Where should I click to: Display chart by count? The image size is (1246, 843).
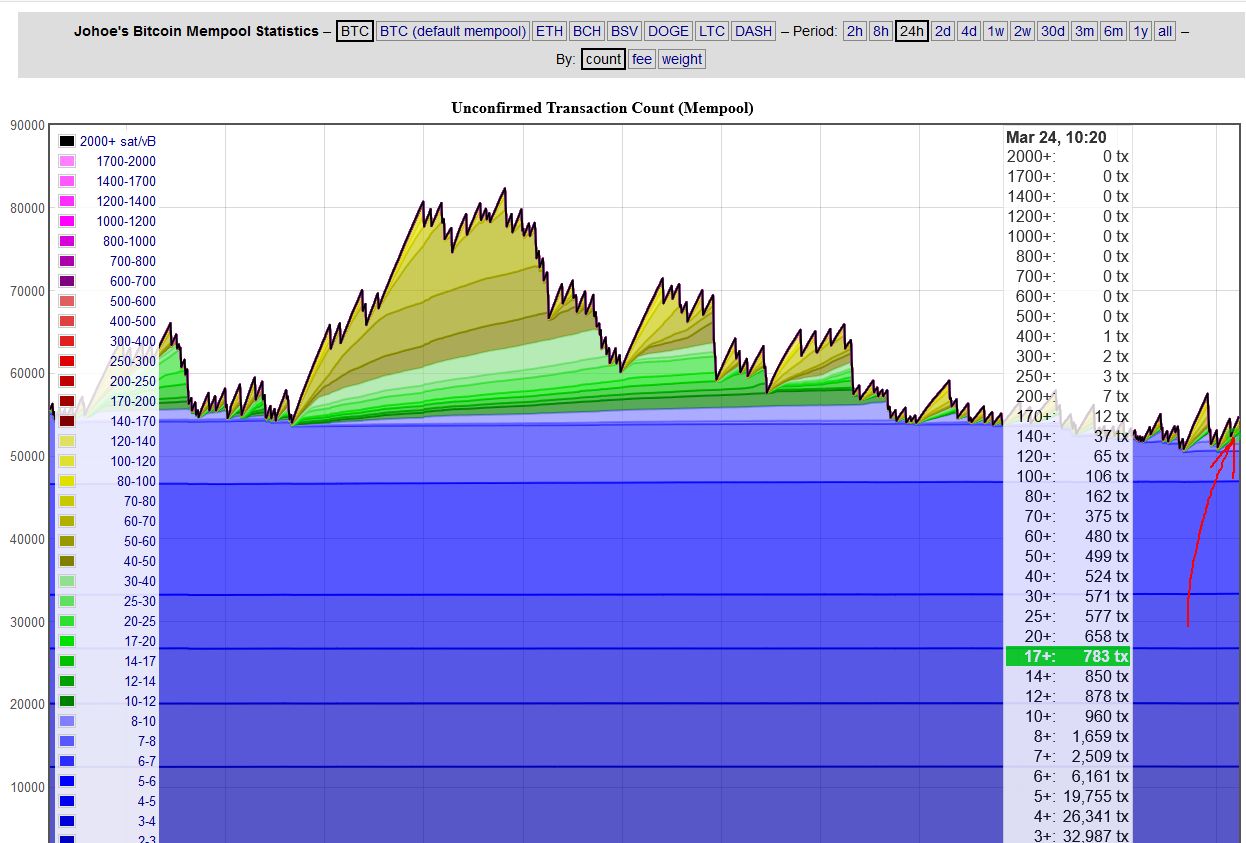[x=603, y=59]
